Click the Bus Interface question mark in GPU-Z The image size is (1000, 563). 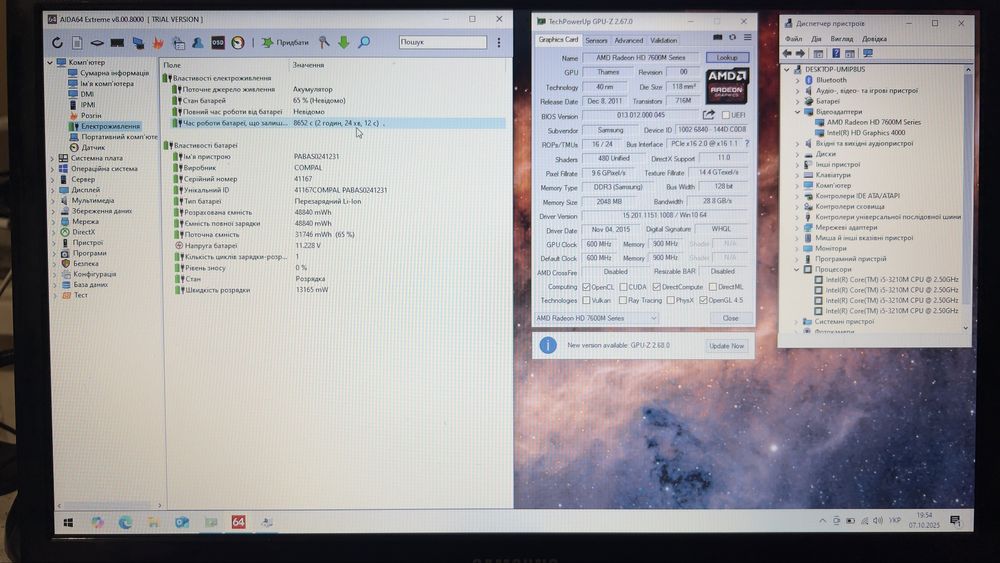pyautogui.click(x=747, y=143)
